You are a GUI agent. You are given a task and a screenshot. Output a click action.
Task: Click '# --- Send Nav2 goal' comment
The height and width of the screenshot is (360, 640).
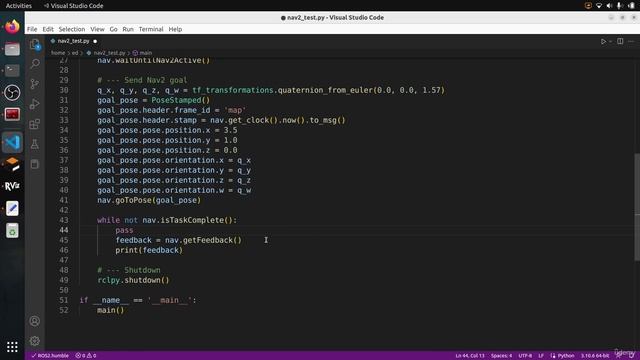tap(142, 80)
